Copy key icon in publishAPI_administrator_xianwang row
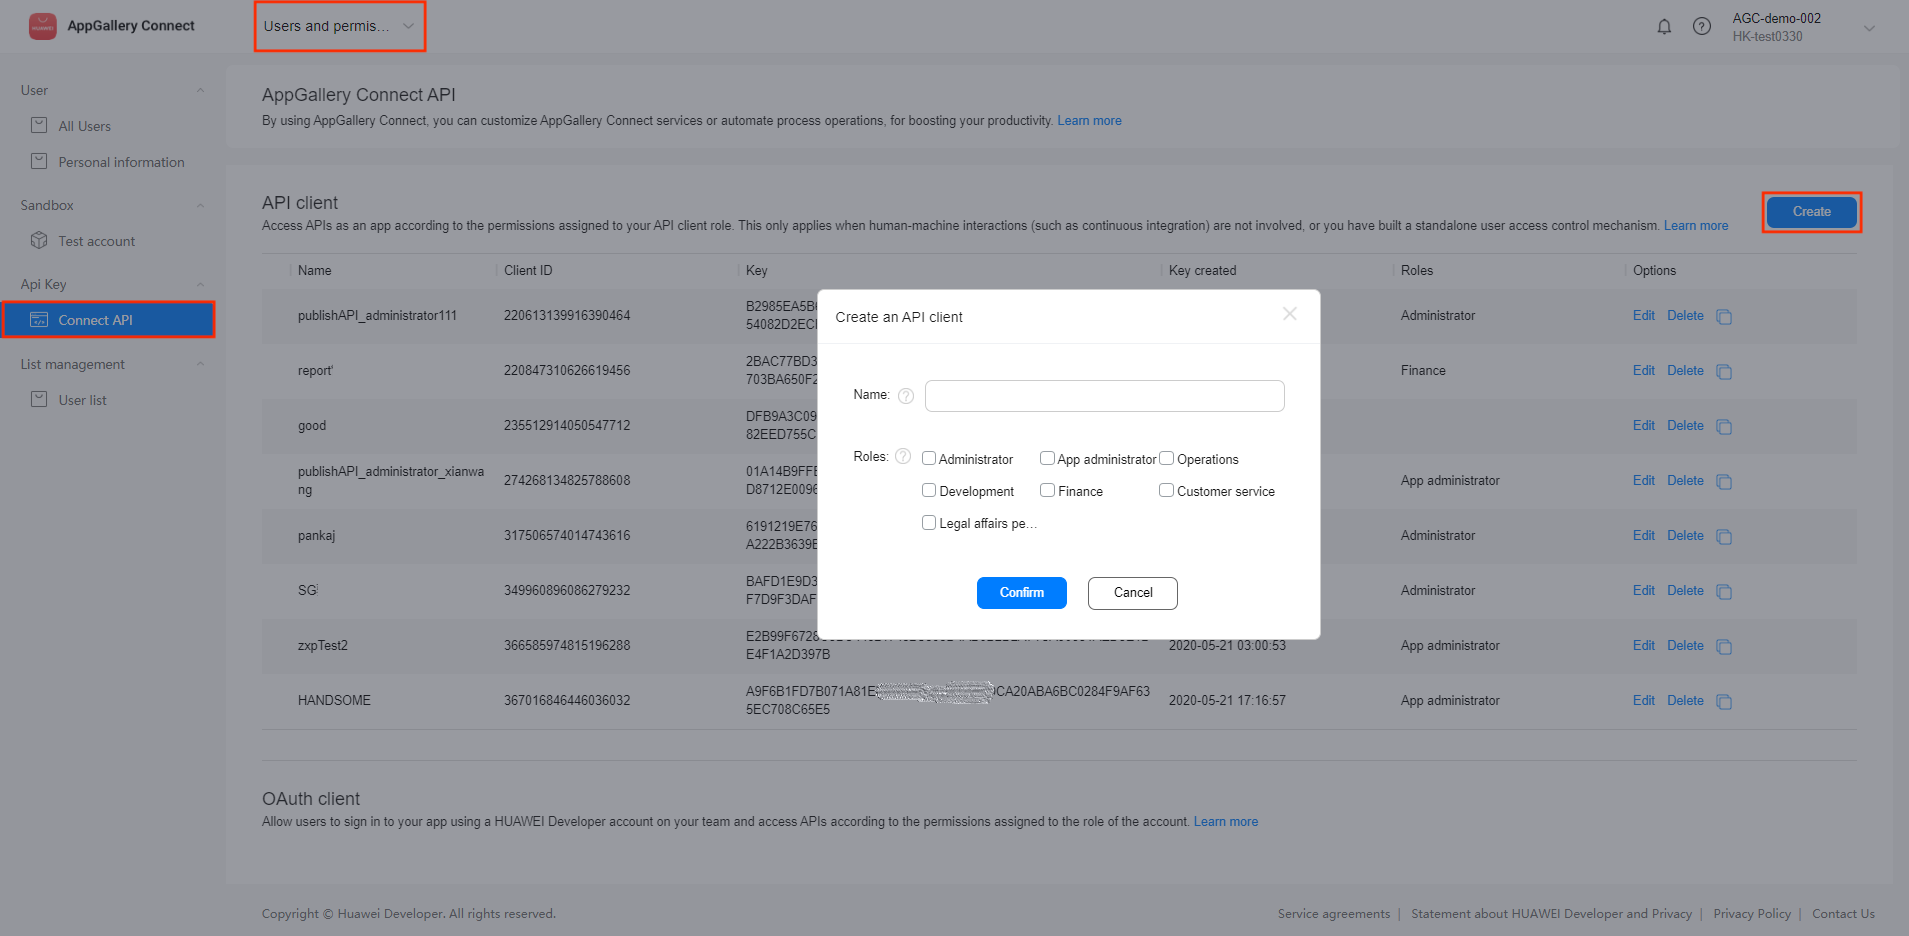Viewport: 1909px width, 936px height. [x=1724, y=482]
